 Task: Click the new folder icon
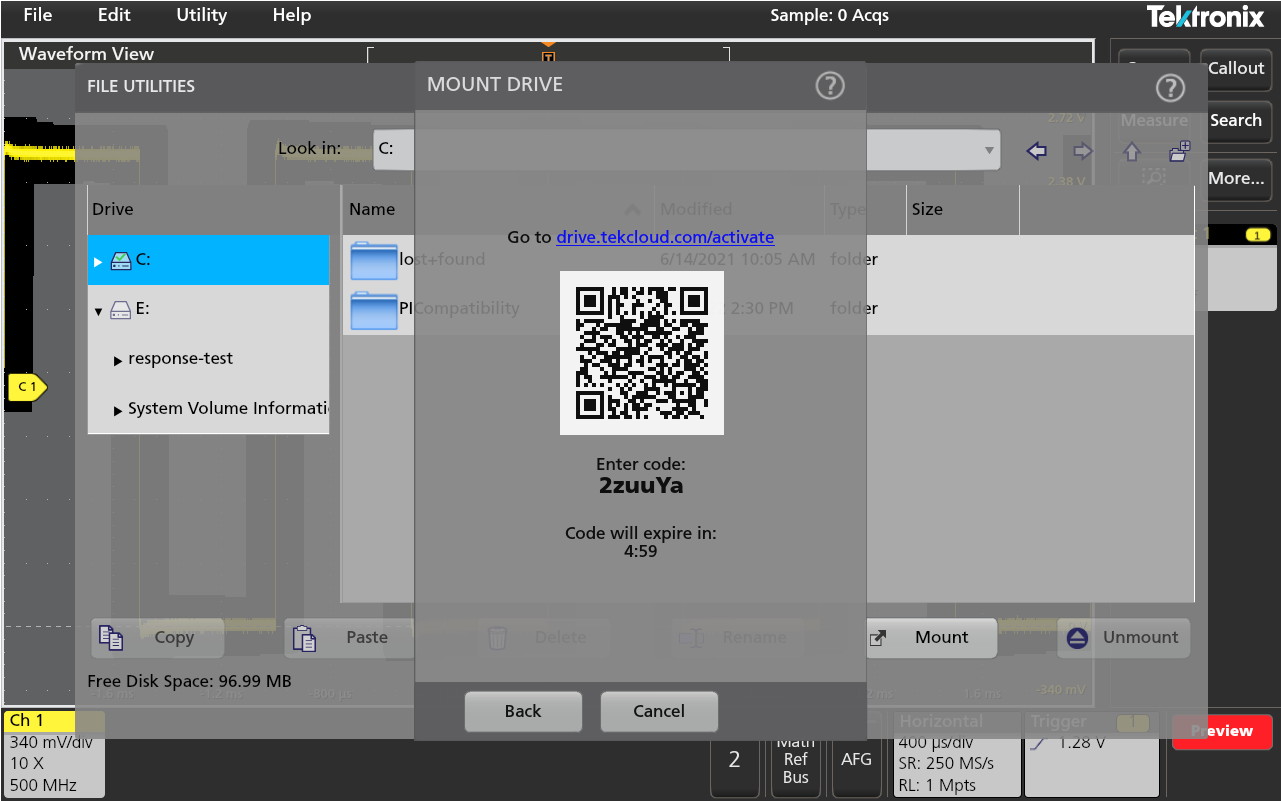1179,151
